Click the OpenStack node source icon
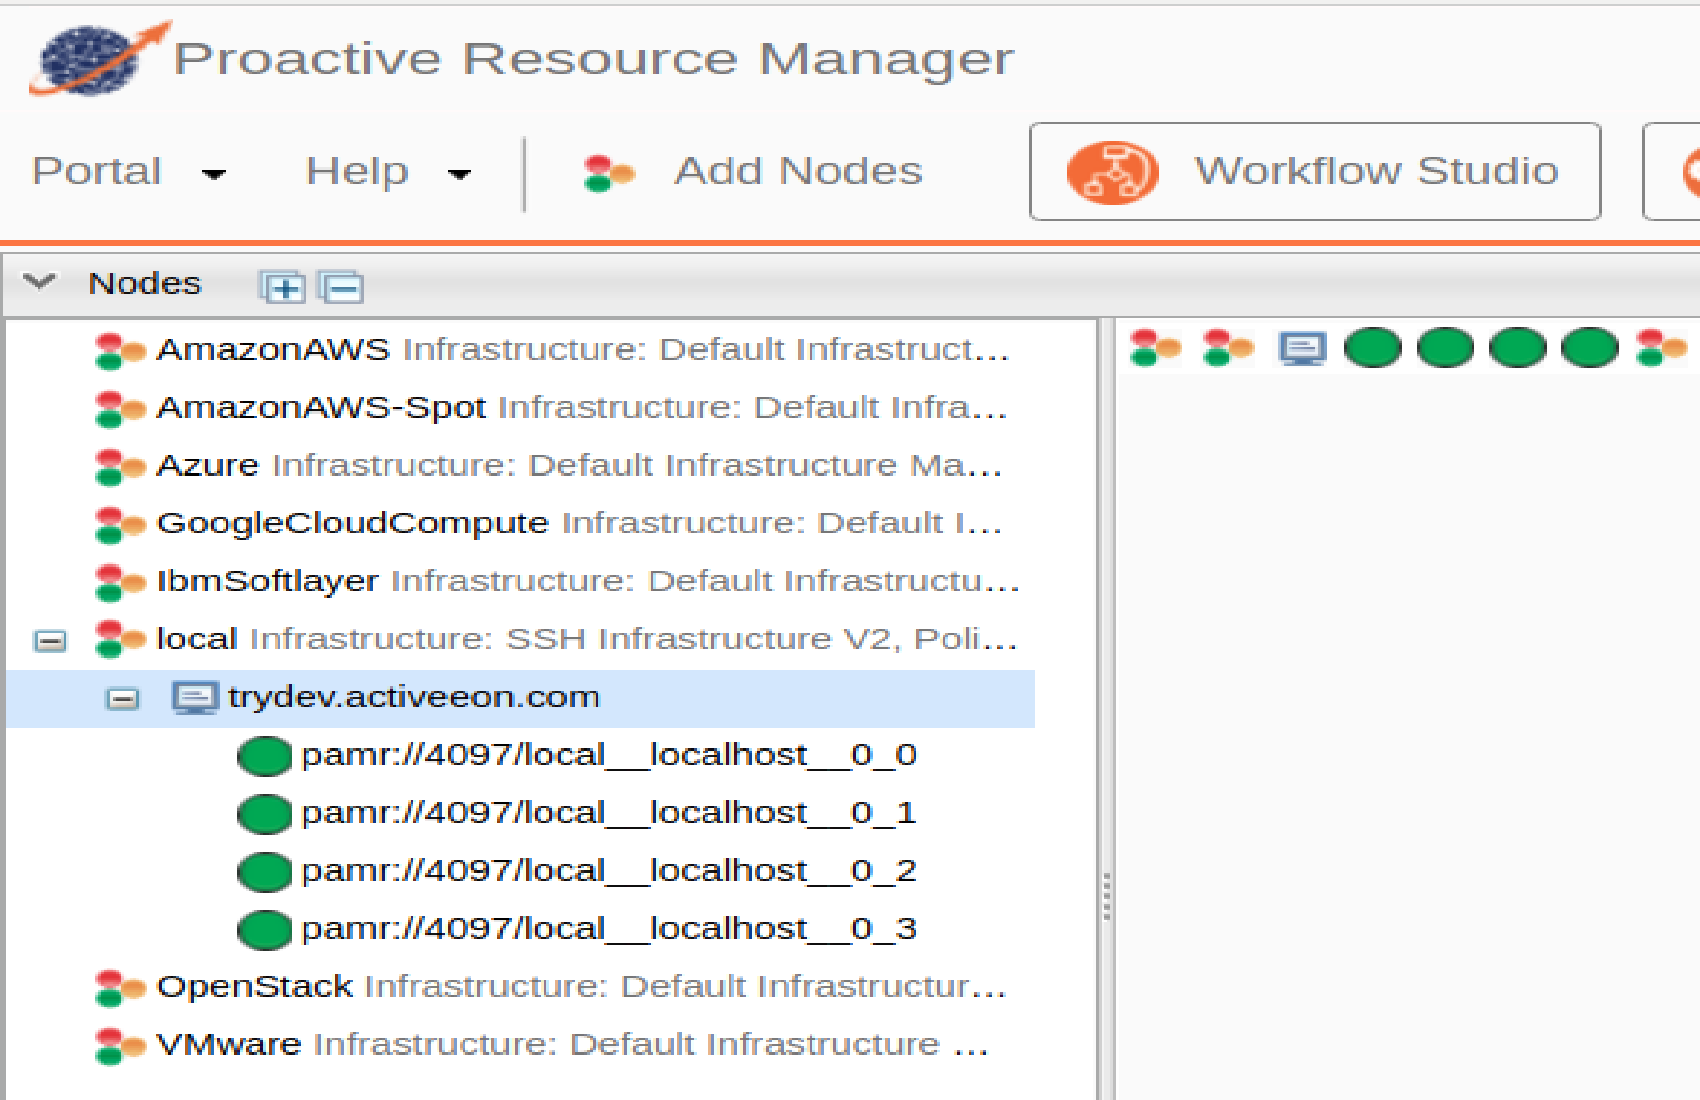The height and width of the screenshot is (1100, 1700). point(120,989)
